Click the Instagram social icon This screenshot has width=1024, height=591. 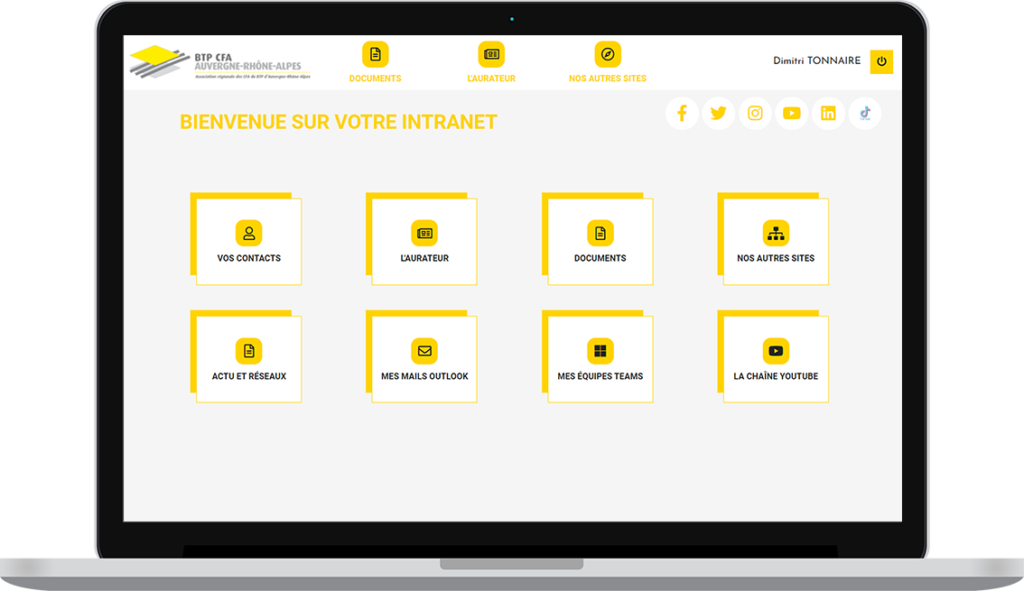pos(755,113)
